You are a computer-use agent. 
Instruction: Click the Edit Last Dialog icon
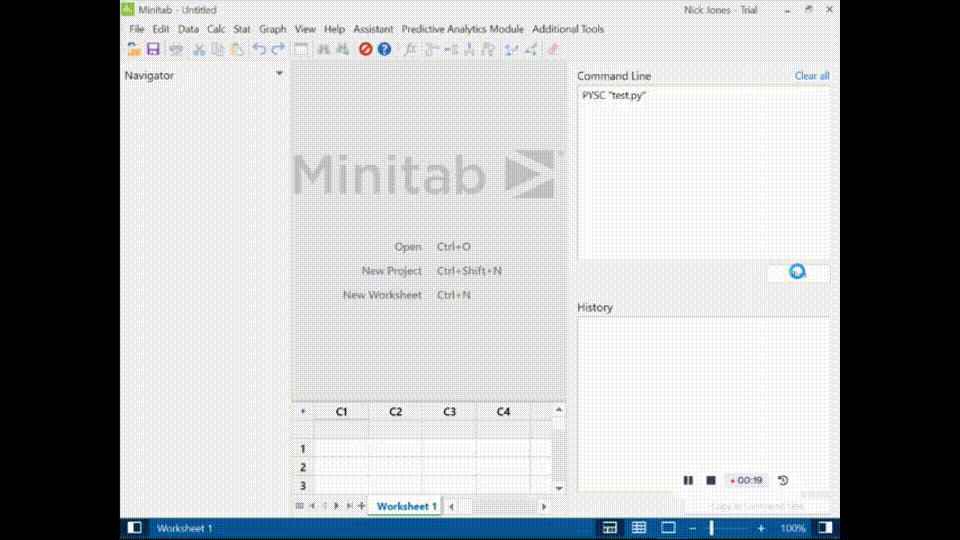[x=301, y=49]
